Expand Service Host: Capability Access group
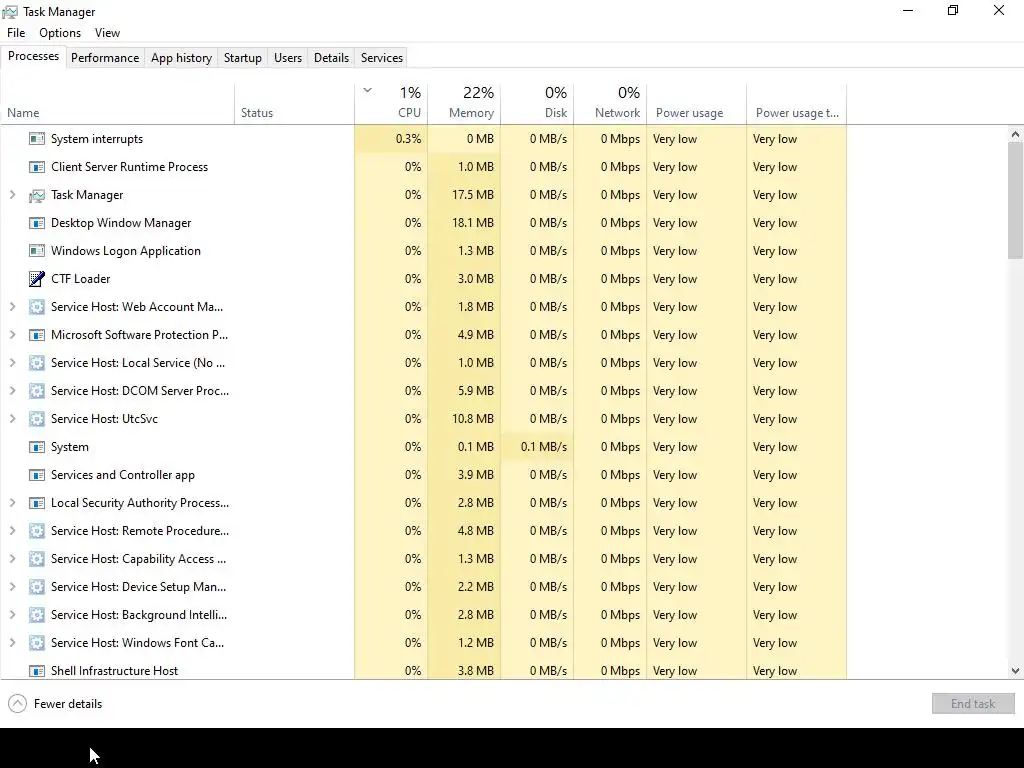1024x768 pixels. point(12,559)
